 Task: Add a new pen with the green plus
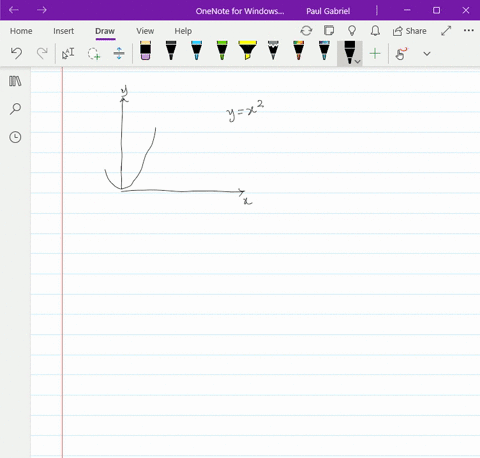[x=375, y=54]
